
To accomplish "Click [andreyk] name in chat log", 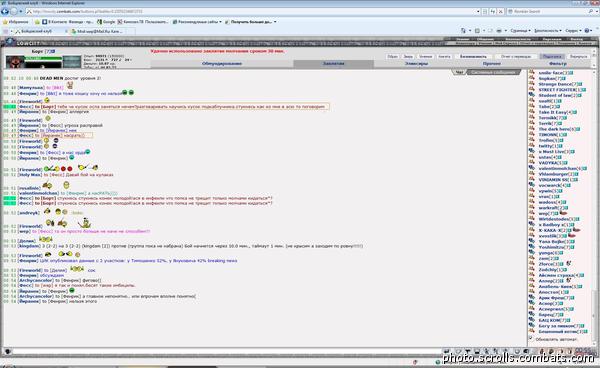I will (29, 213).
